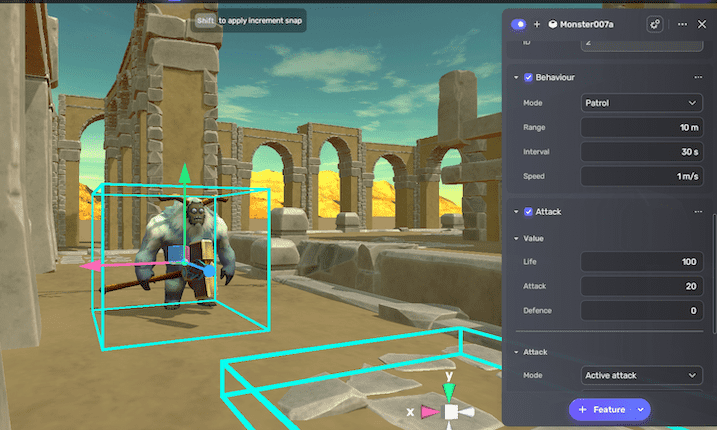Toggle the Monster007a active switch
This screenshot has width=717, height=430.
(x=518, y=23)
